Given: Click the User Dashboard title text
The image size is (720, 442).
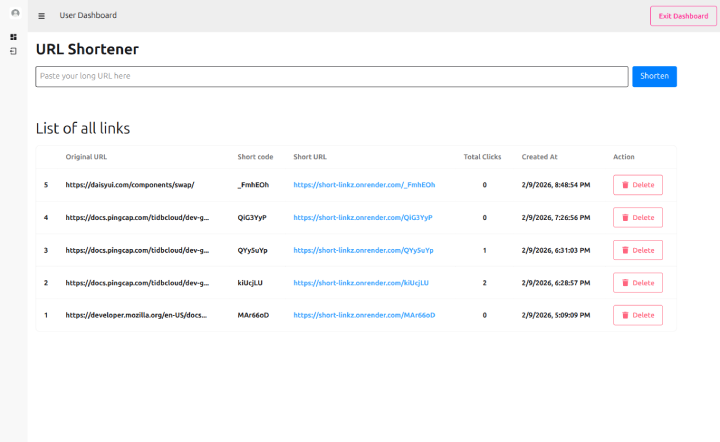Looking at the screenshot, I should pyautogui.click(x=88, y=16).
